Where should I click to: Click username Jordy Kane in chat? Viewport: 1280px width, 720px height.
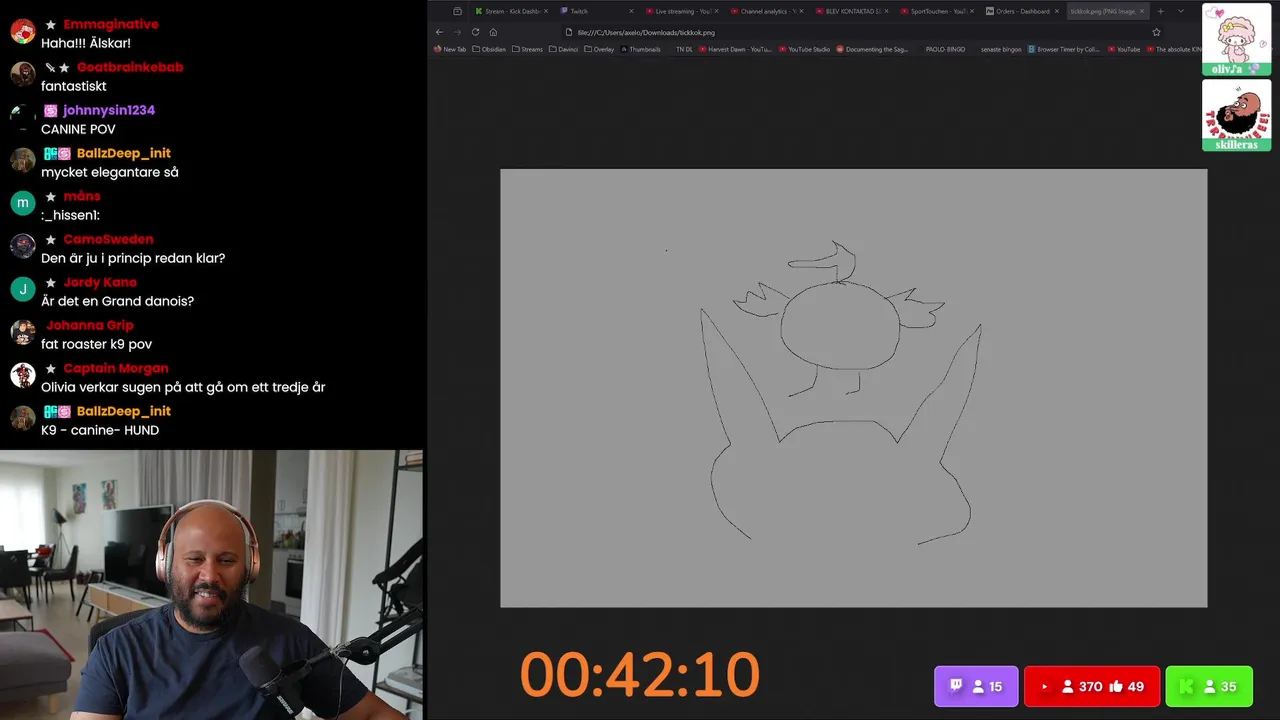(100, 282)
